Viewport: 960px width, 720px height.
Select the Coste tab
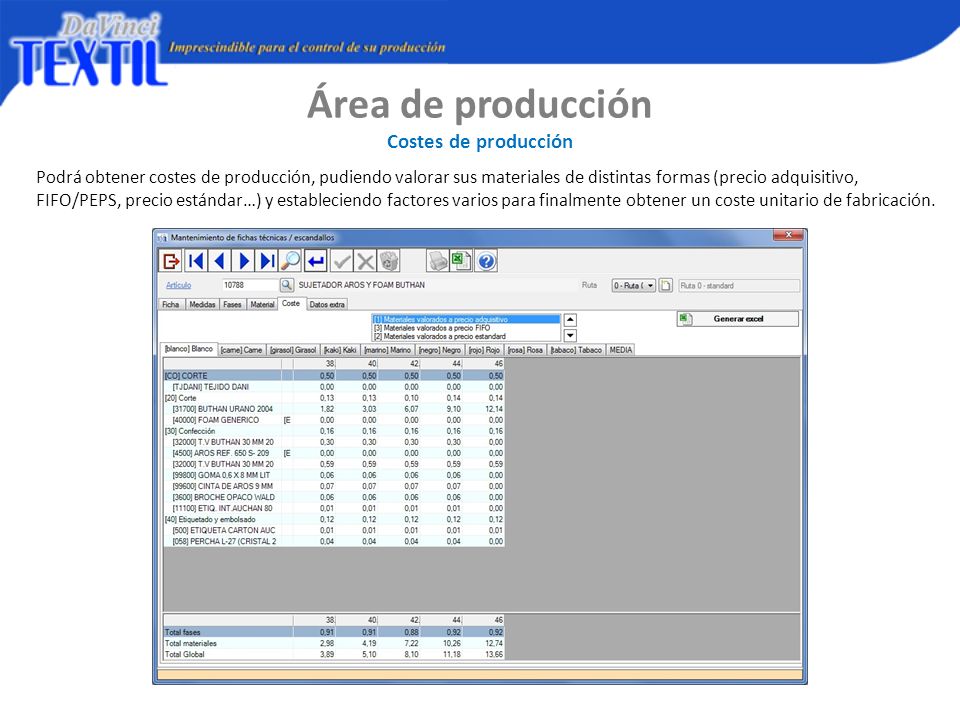291,303
